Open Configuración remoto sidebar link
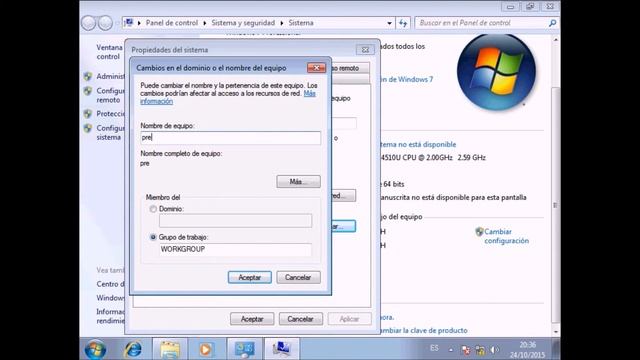640x360 pixels. click(110, 95)
